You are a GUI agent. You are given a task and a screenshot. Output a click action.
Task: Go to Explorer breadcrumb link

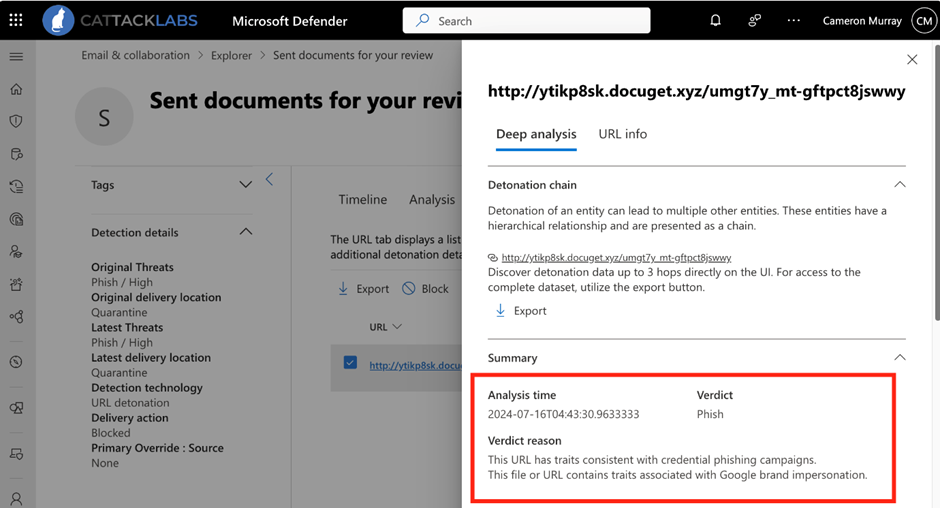[231, 55]
